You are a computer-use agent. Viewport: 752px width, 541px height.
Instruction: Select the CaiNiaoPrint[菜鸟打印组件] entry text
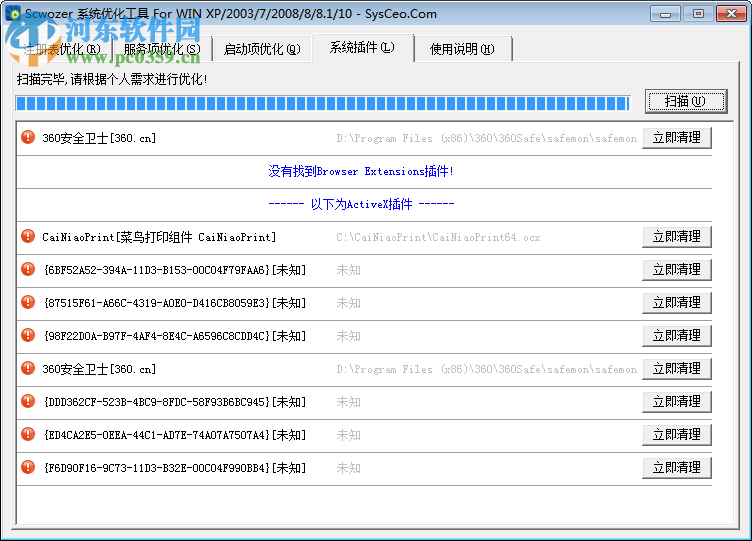click(159, 237)
